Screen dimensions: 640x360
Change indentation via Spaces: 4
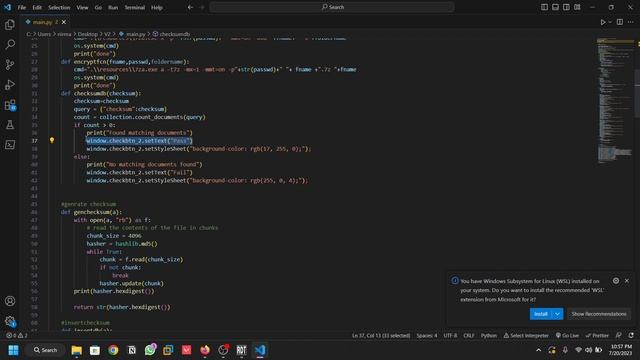(x=427, y=336)
